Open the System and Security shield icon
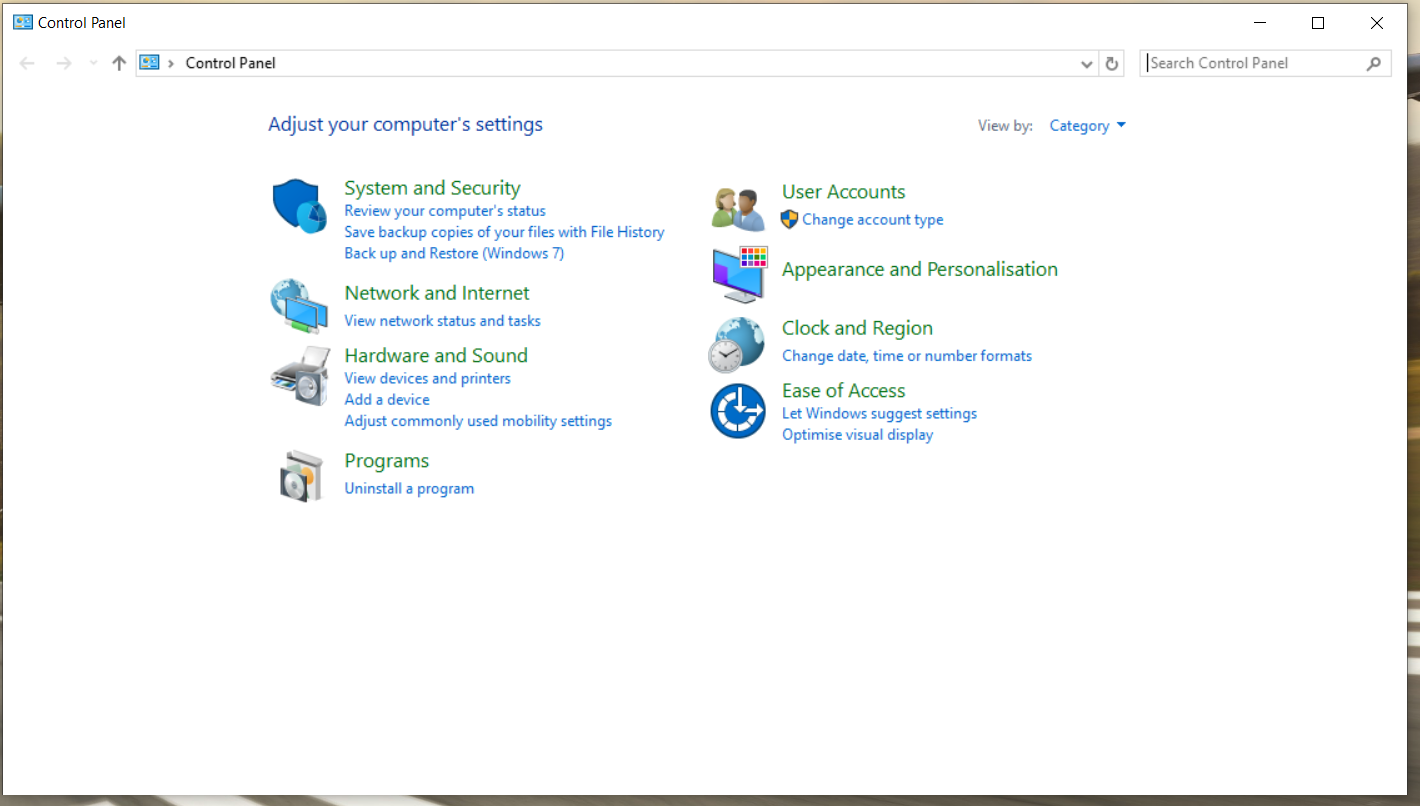Viewport: 1420px width, 806px height. tap(299, 206)
